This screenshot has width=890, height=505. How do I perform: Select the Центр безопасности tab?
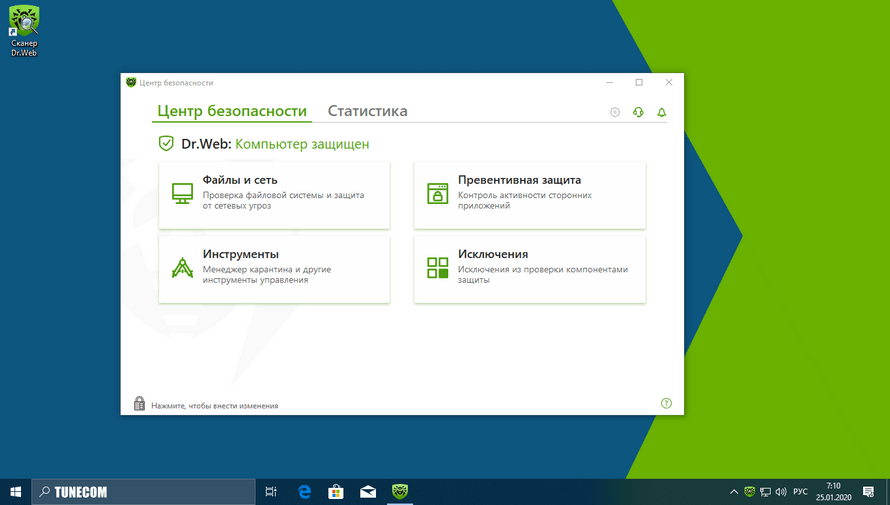point(232,111)
